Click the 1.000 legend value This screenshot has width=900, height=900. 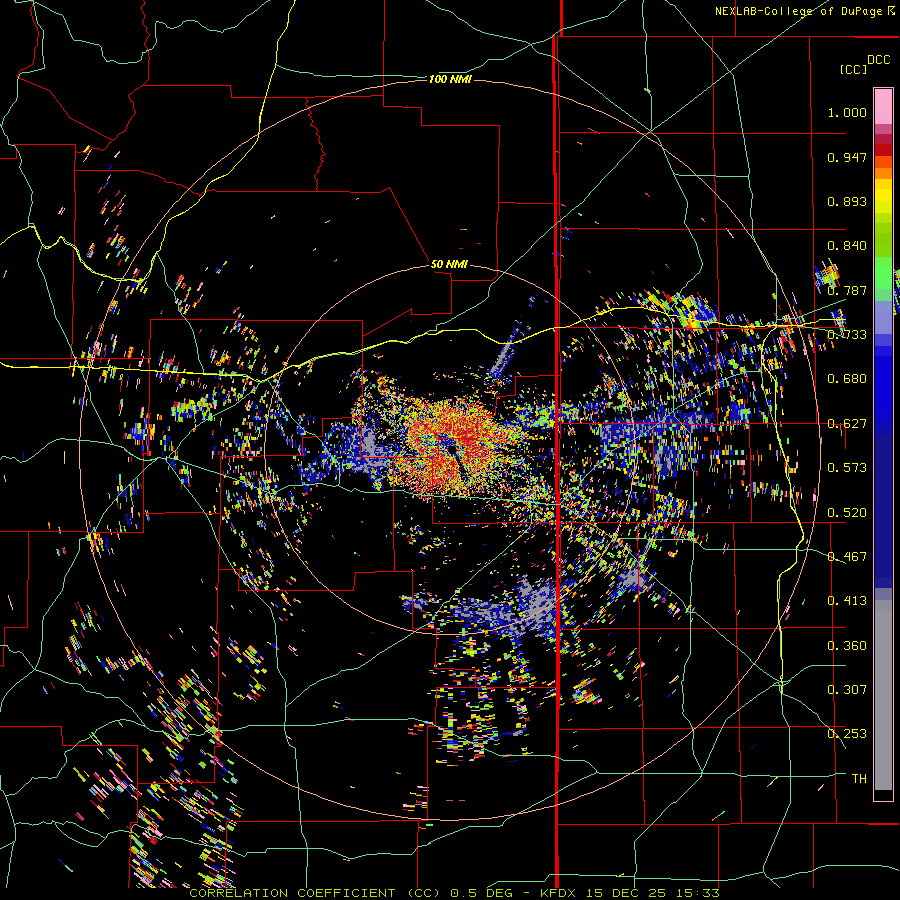(847, 112)
